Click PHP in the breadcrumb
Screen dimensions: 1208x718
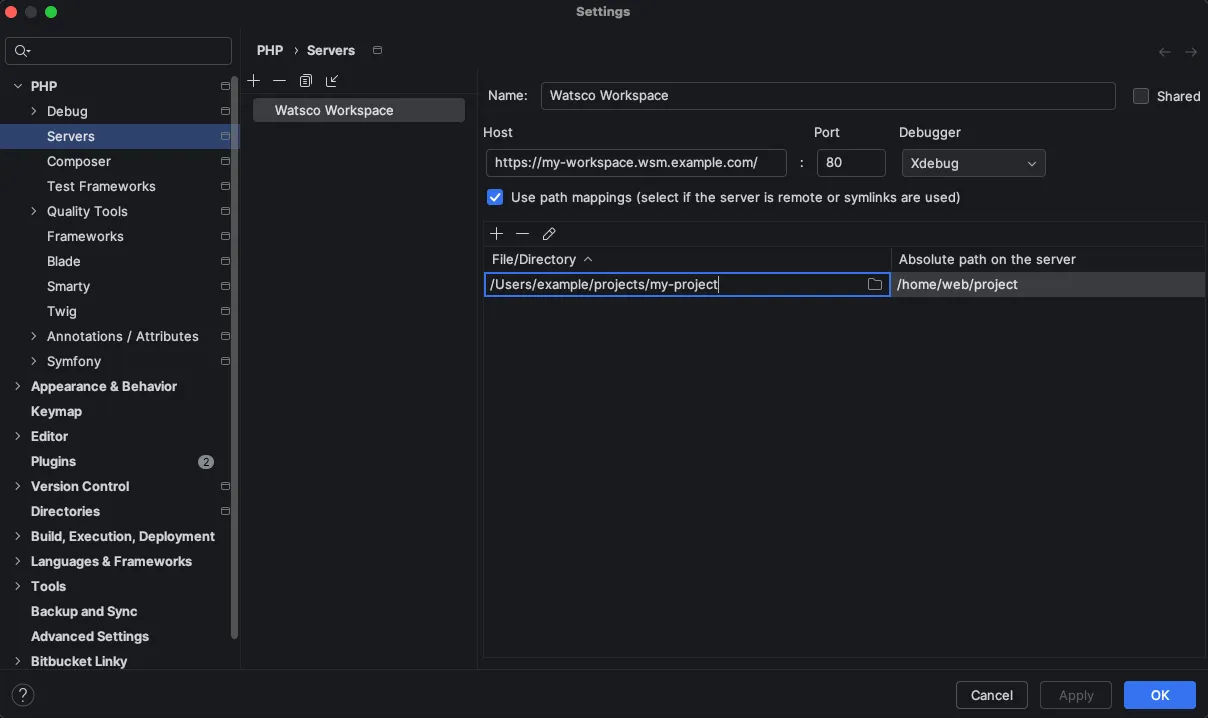point(270,50)
